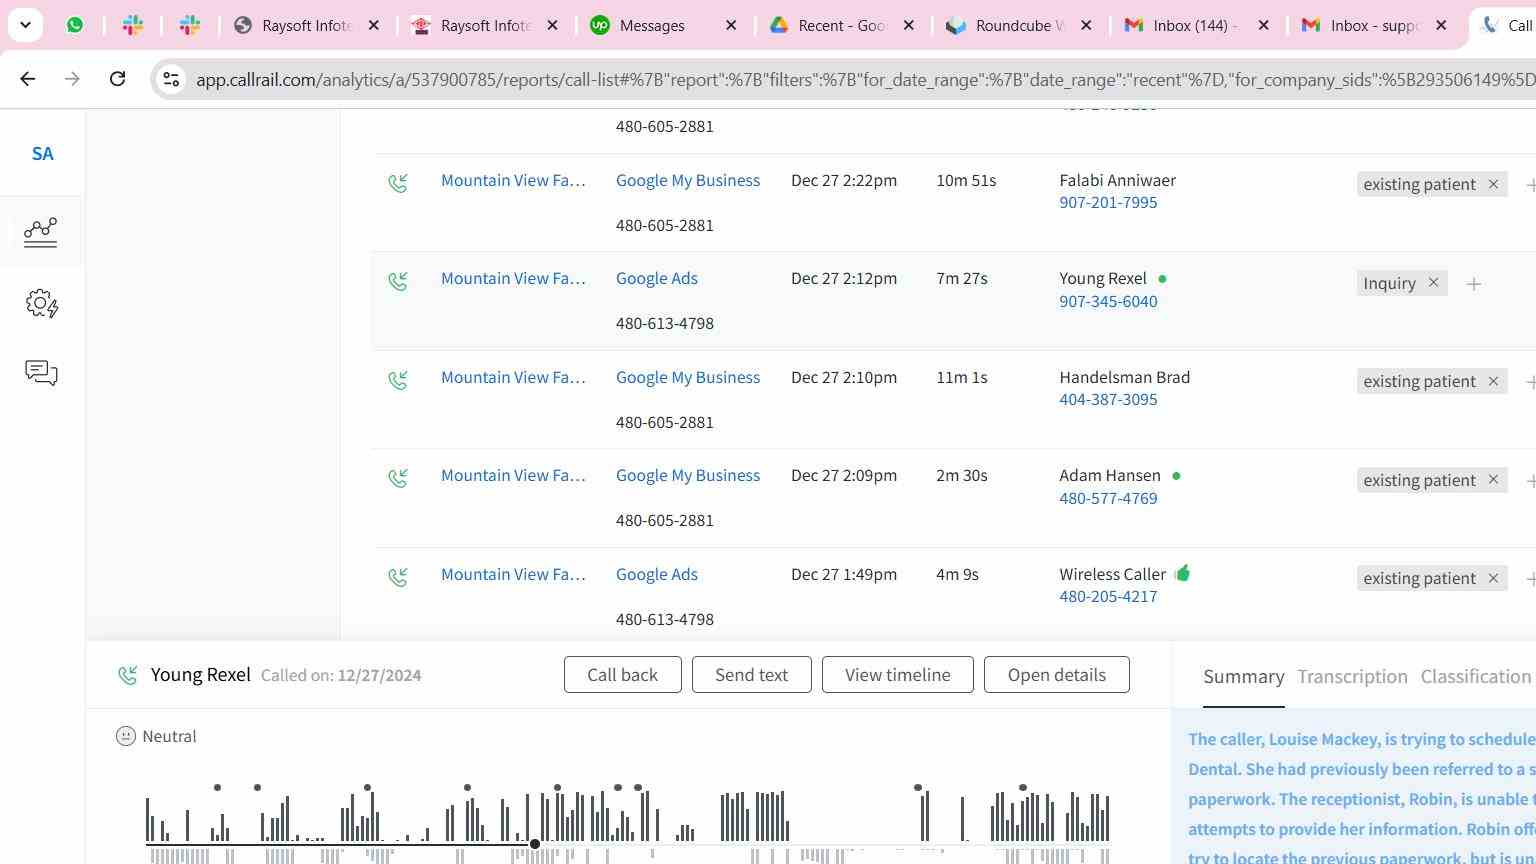View site information icon in address bar
The image size is (1536, 864).
[x=171, y=79]
